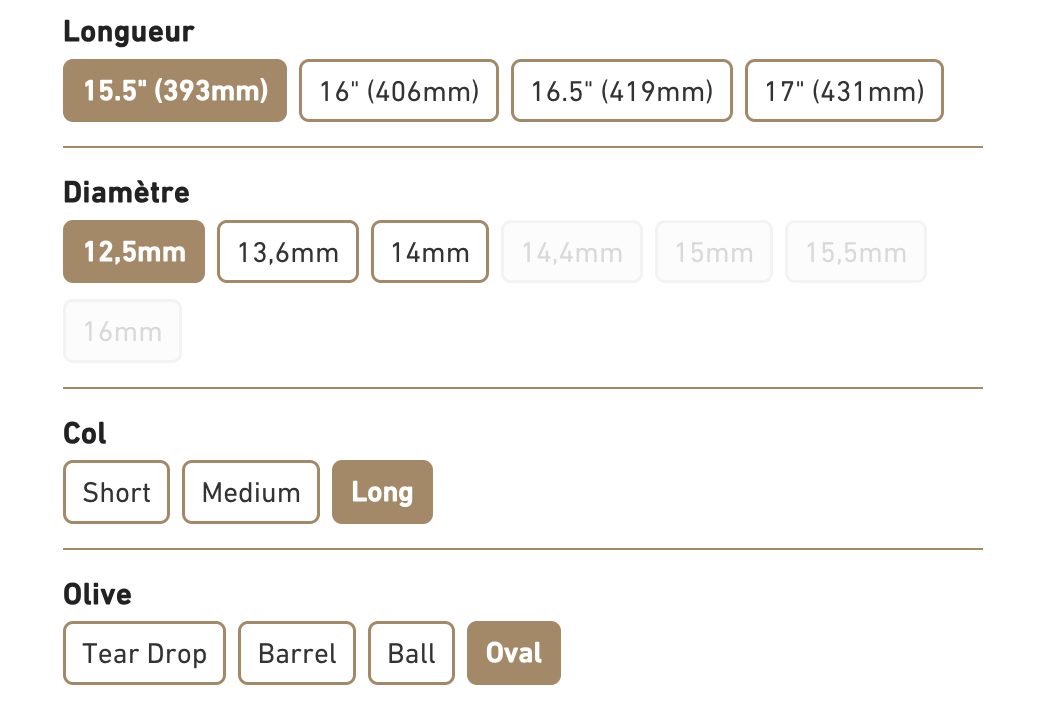
Task: Pick the 16.5" (419mm) length
Action: pyautogui.click(x=622, y=91)
